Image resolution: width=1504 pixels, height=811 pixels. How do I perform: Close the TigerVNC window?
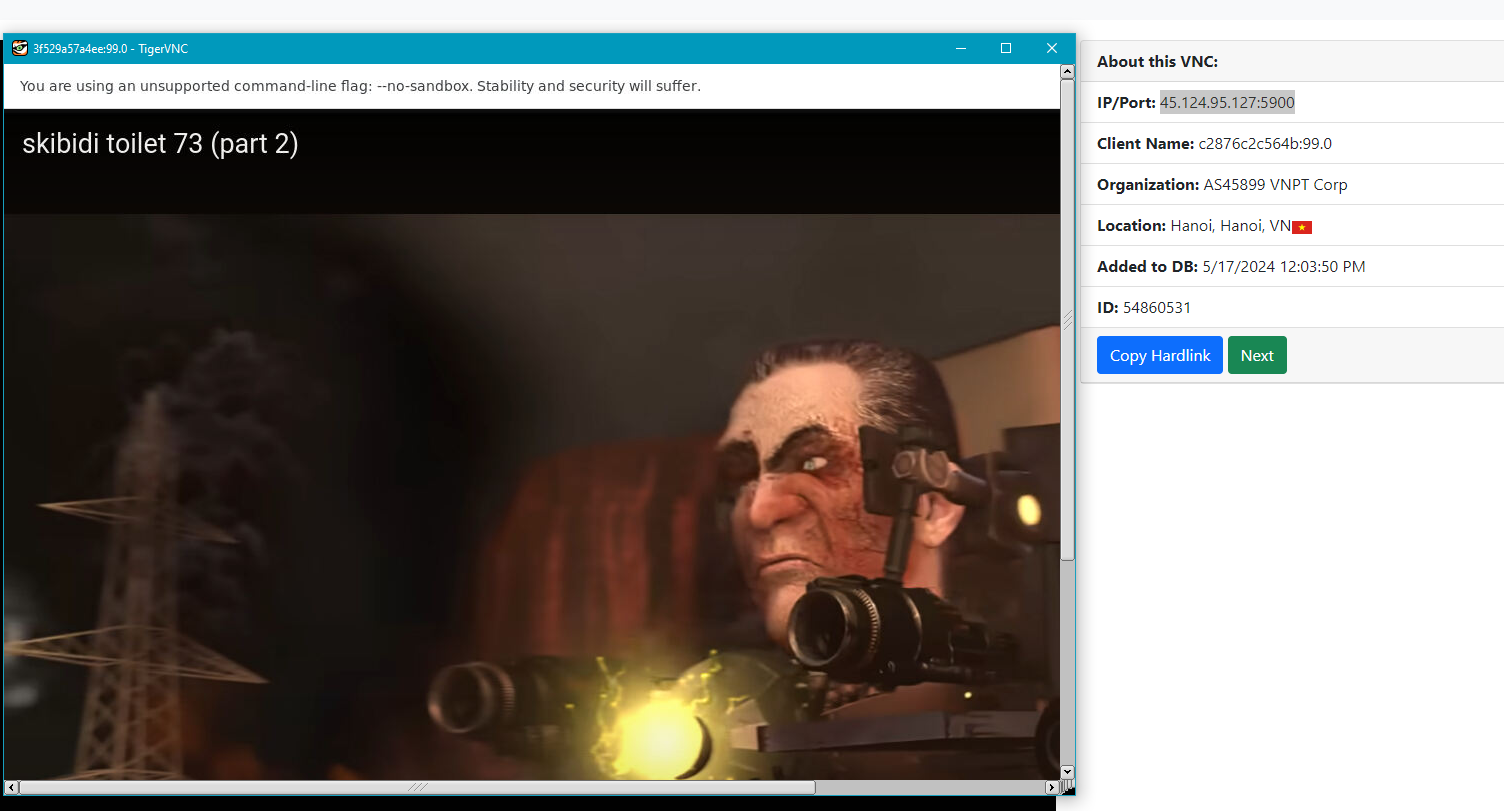click(1052, 48)
